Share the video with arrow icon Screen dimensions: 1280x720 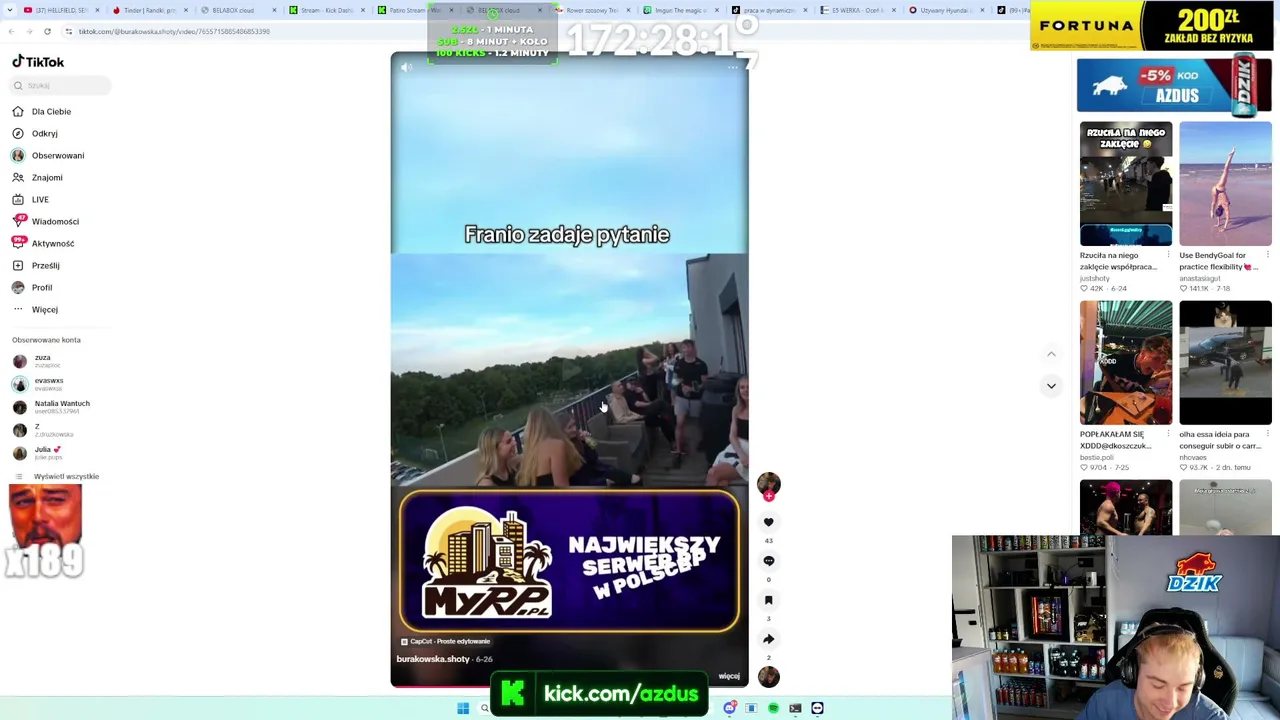[768, 639]
